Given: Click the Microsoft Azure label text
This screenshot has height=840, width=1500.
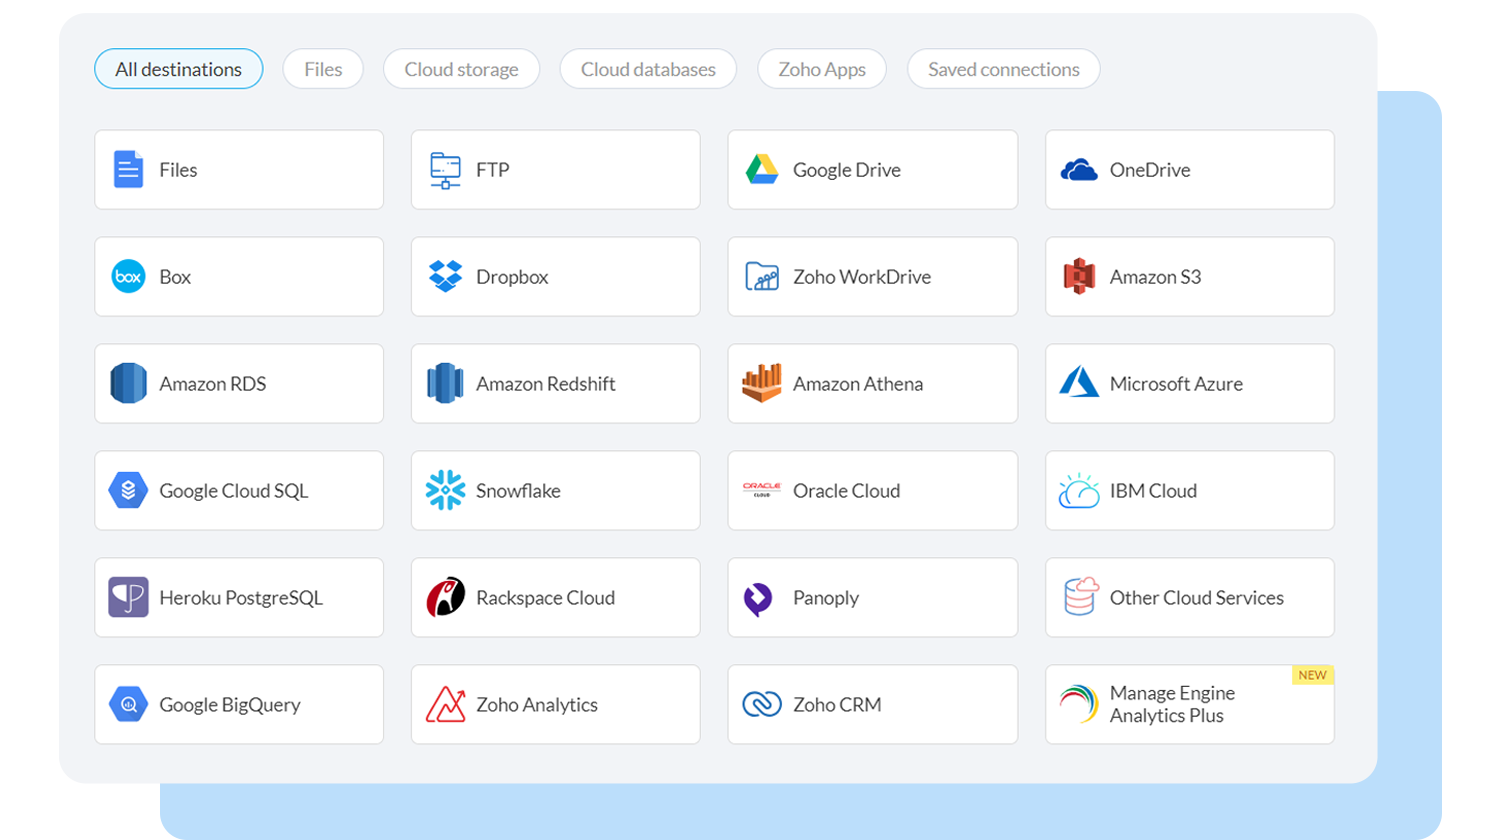Looking at the screenshot, I should (1177, 384).
